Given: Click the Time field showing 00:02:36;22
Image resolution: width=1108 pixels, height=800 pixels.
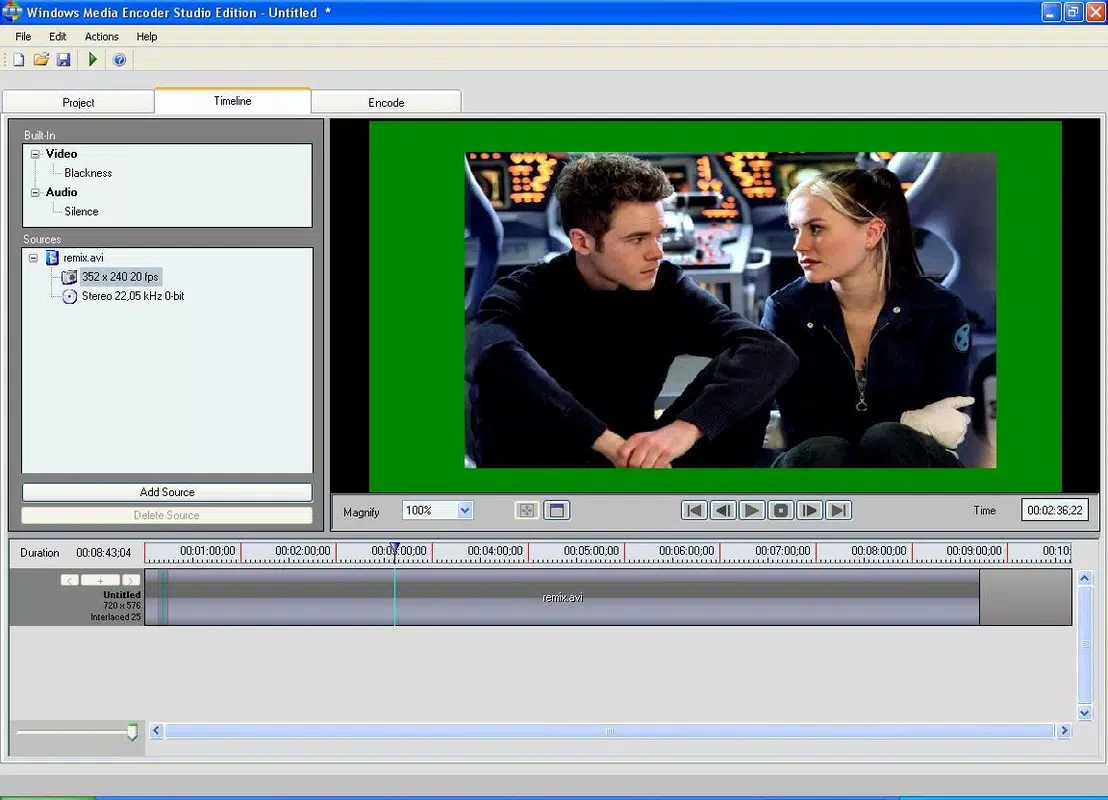Looking at the screenshot, I should (1054, 510).
